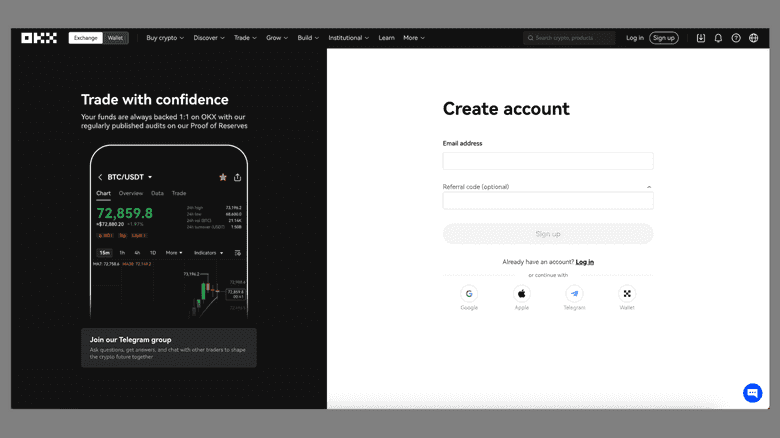
Task: Open the support chat bubble
Action: click(753, 393)
